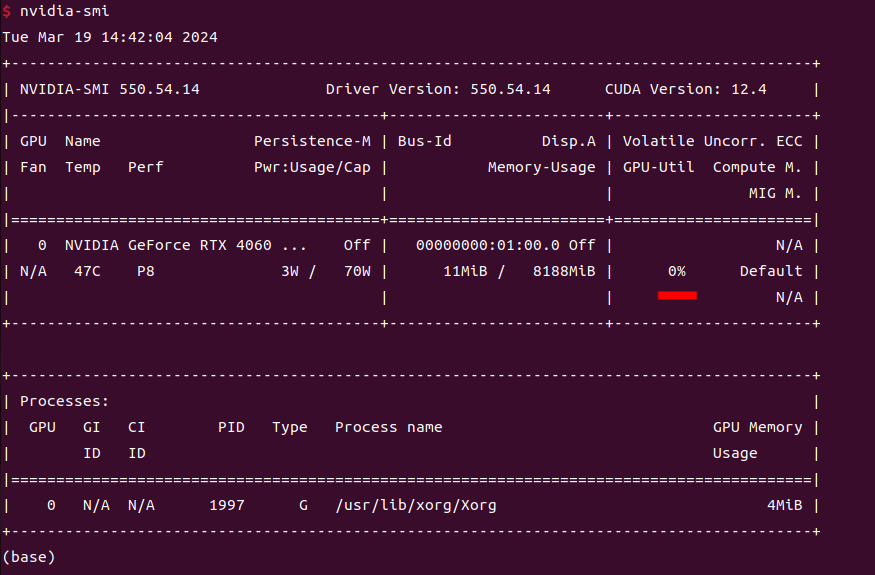The height and width of the screenshot is (575, 875).
Task: Select Driver Version: 550.54.14 text
Action: [x=438, y=89]
